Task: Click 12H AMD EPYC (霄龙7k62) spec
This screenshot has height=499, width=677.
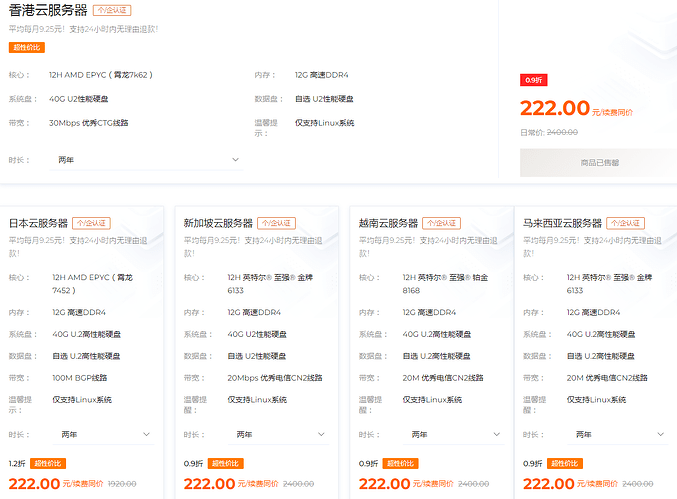Action: pyautogui.click(x=101, y=75)
